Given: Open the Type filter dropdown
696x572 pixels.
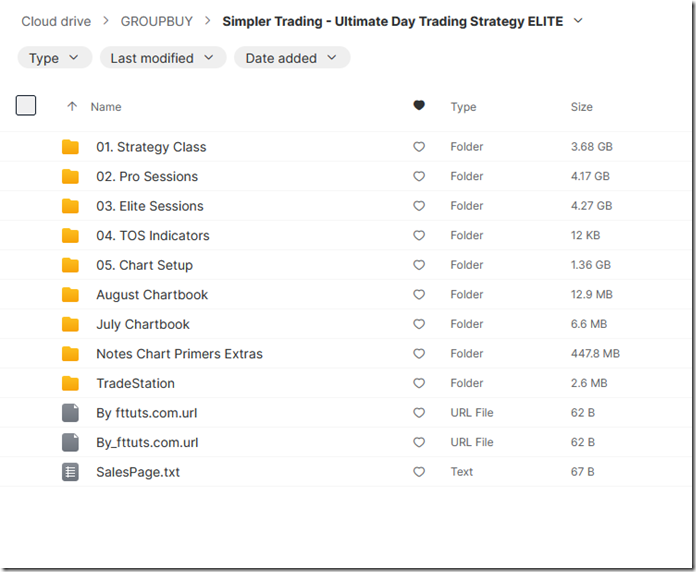Looking at the screenshot, I should [55, 58].
